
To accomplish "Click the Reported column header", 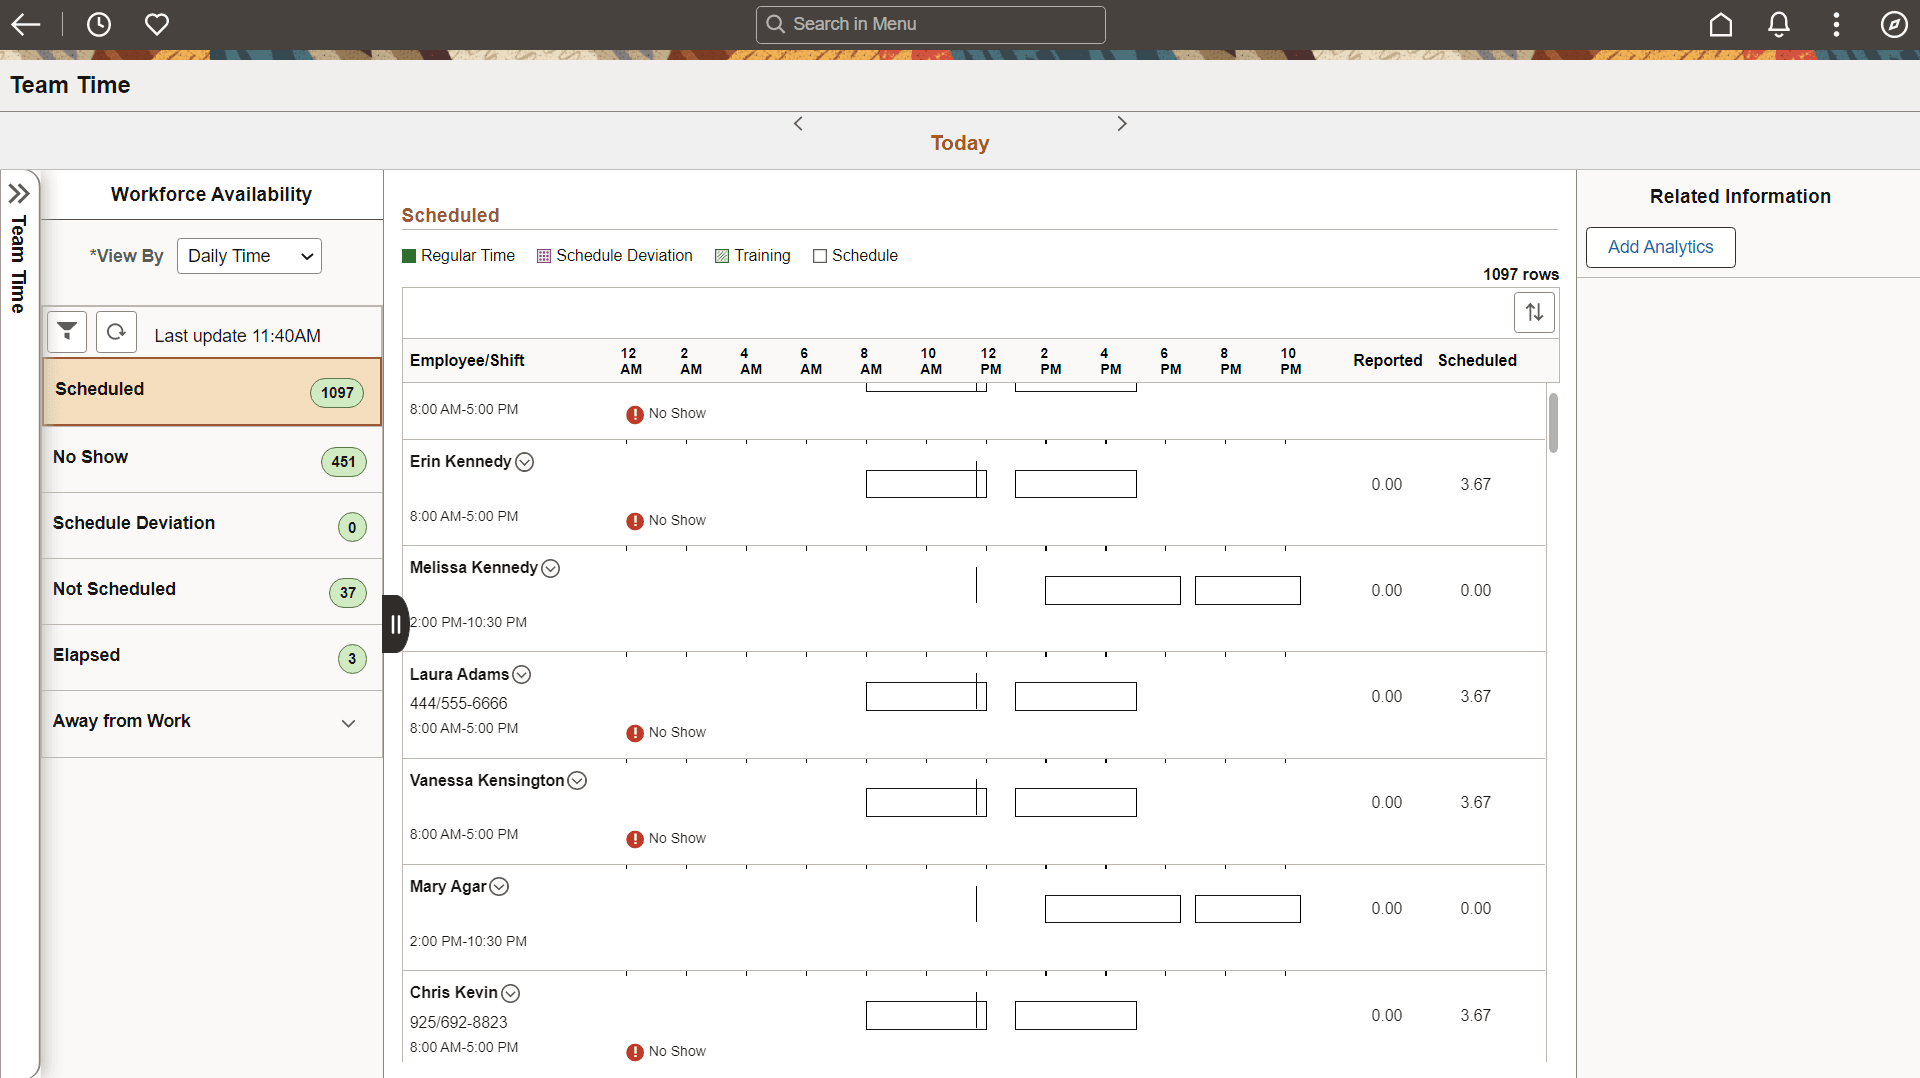I will (x=1388, y=361).
